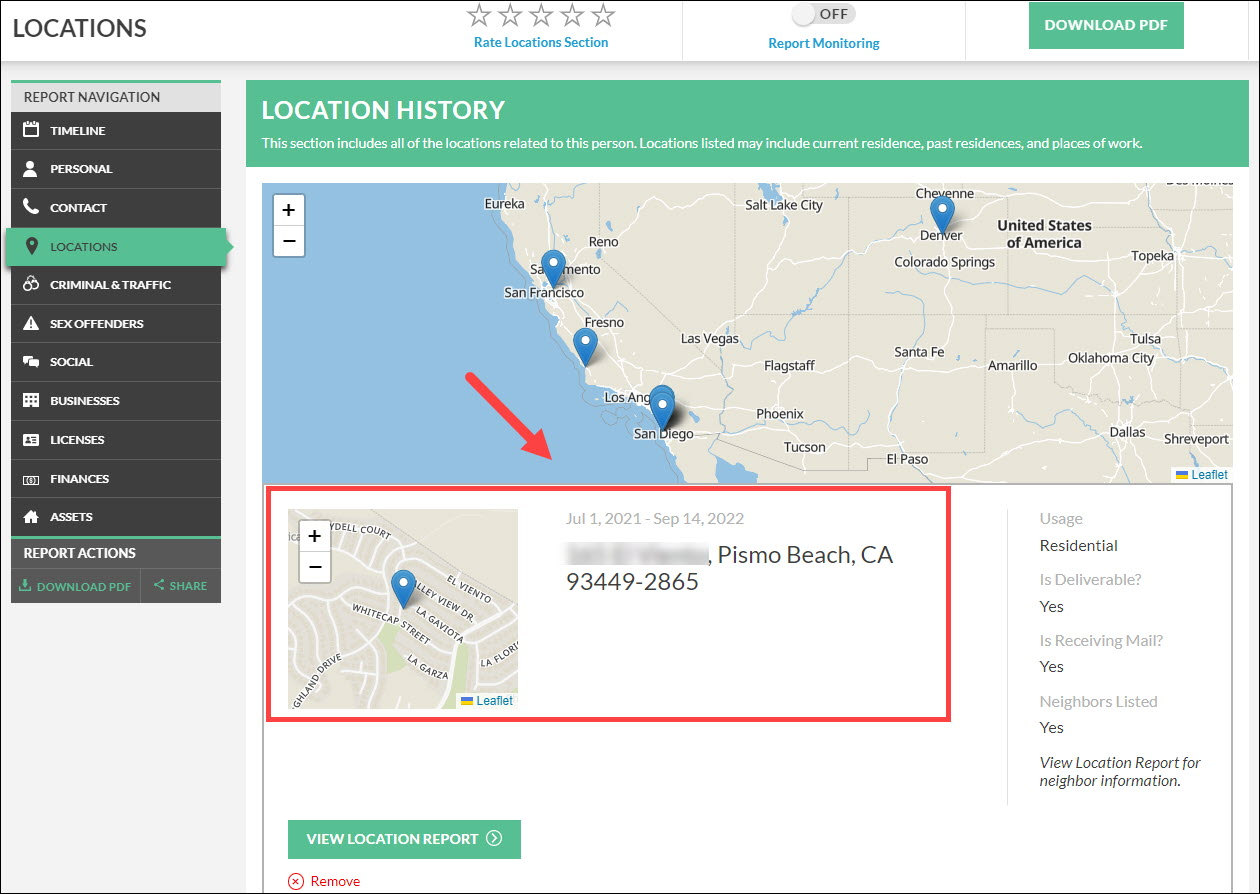Click the Location History heading
This screenshot has width=1260, height=894.
click(x=383, y=110)
